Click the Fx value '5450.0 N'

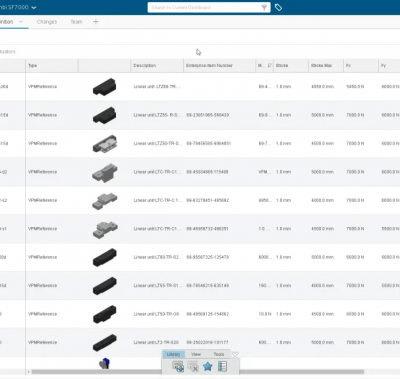tap(355, 87)
